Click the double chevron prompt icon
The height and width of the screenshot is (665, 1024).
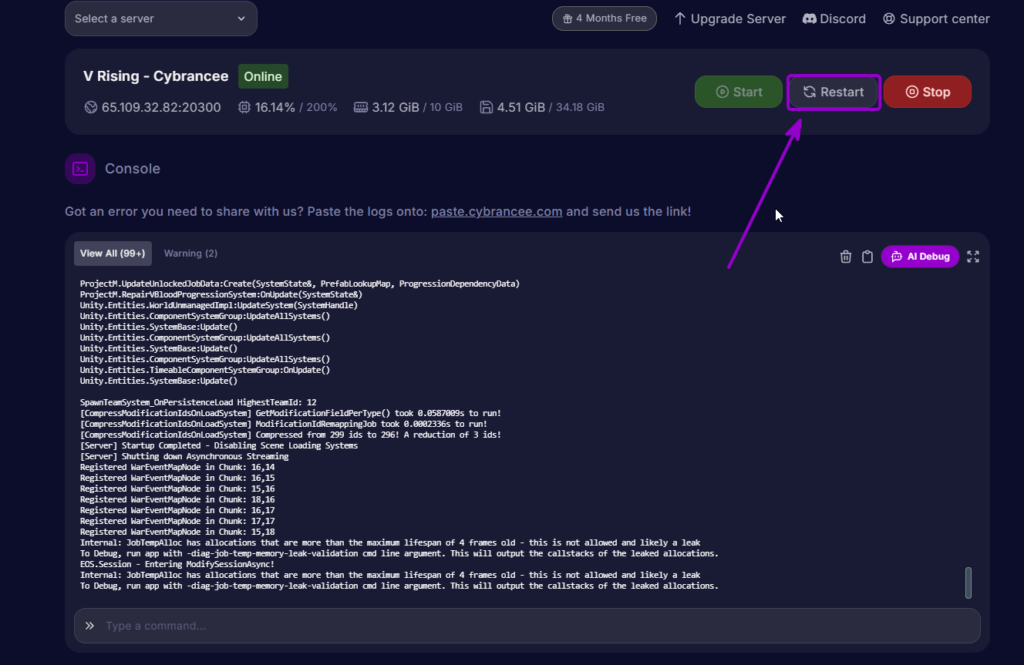(89, 626)
